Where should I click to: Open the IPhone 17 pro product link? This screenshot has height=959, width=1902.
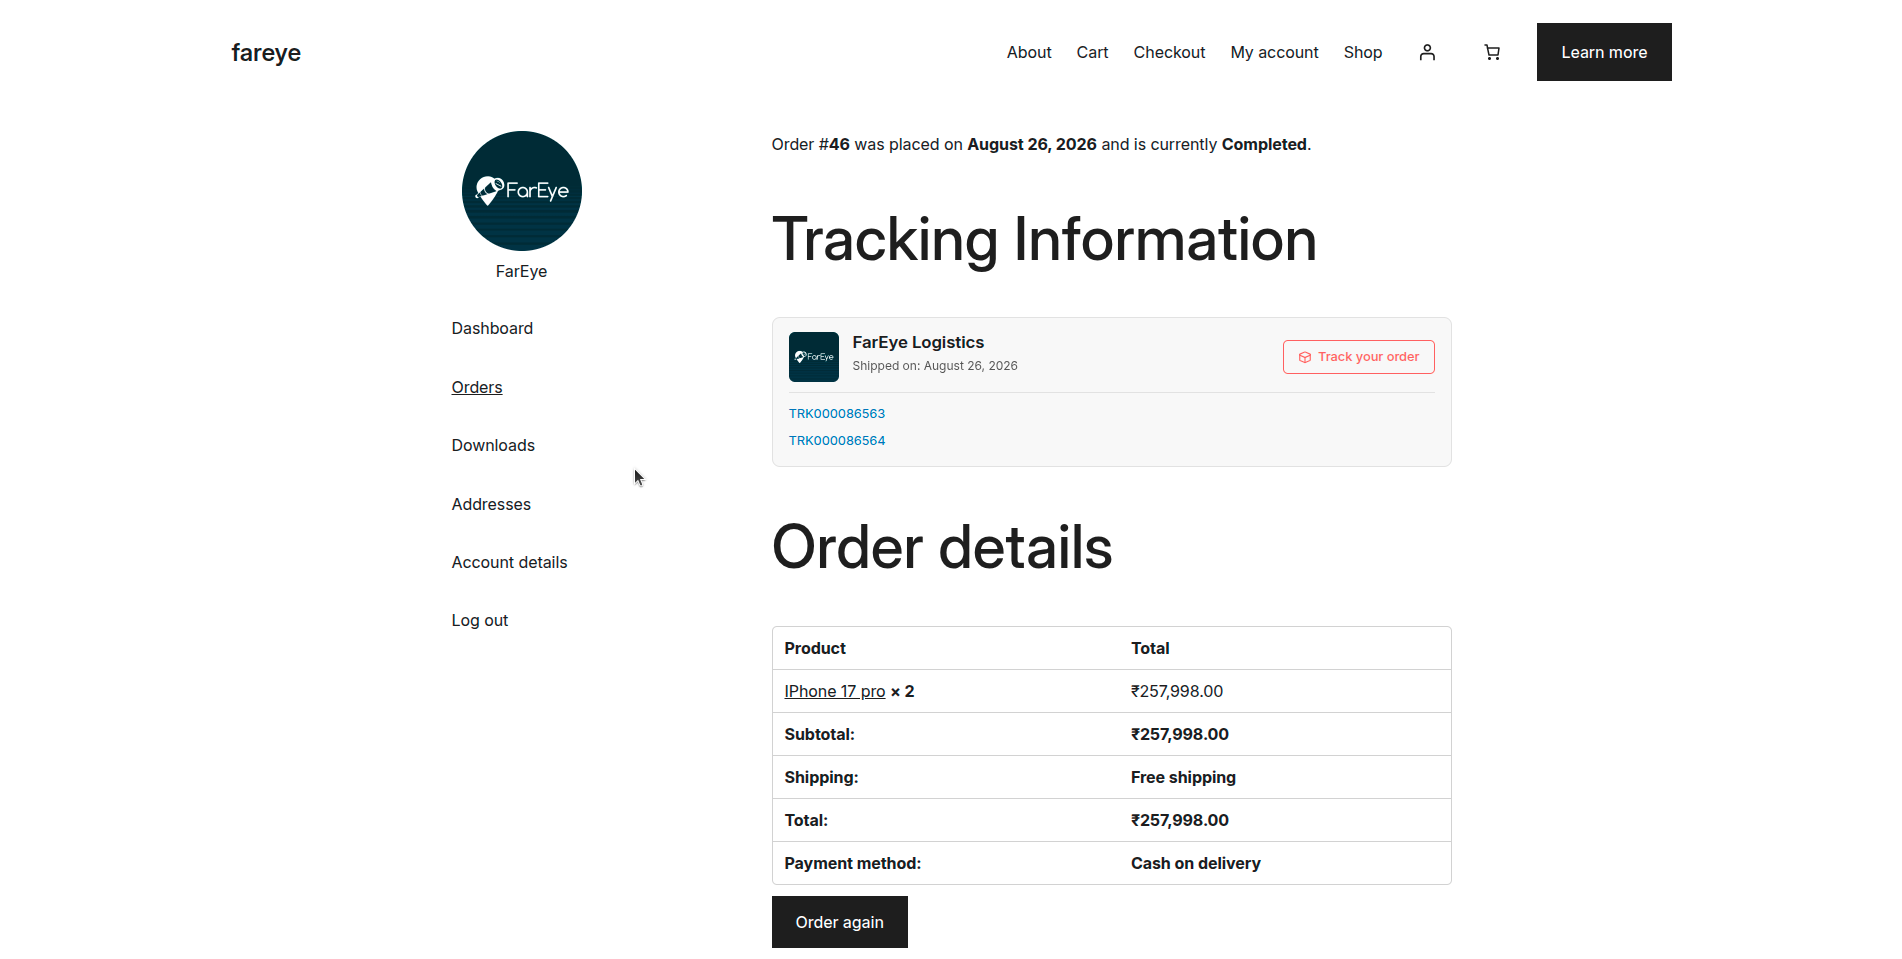point(835,691)
